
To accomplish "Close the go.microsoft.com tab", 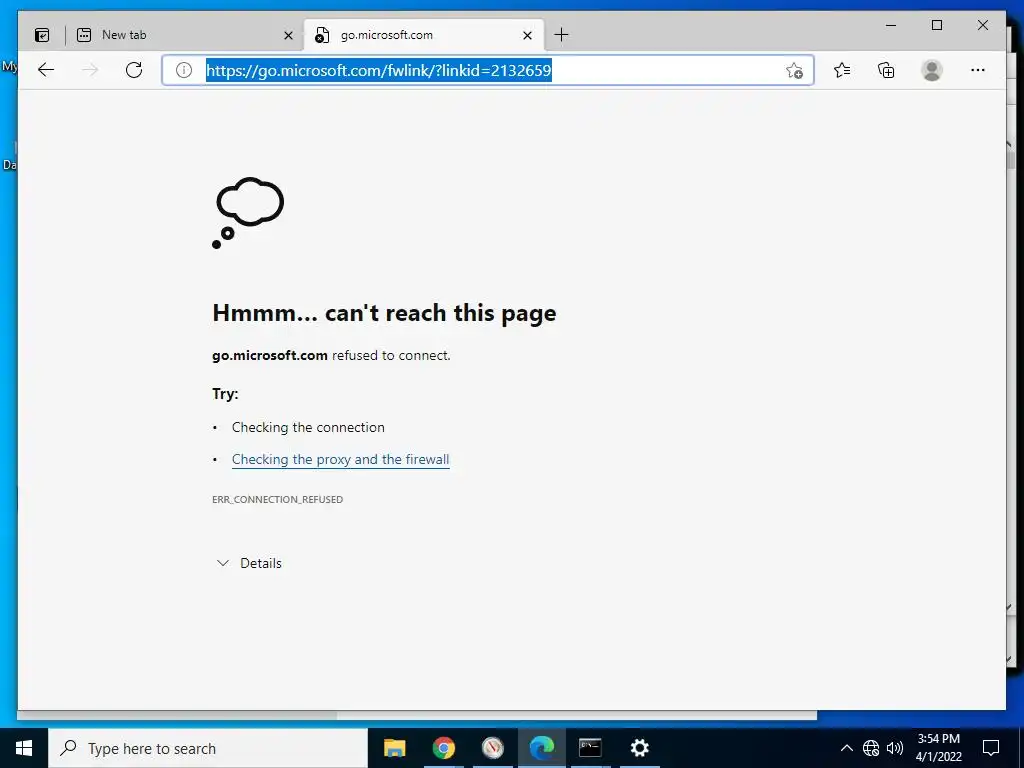I will (x=528, y=35).
